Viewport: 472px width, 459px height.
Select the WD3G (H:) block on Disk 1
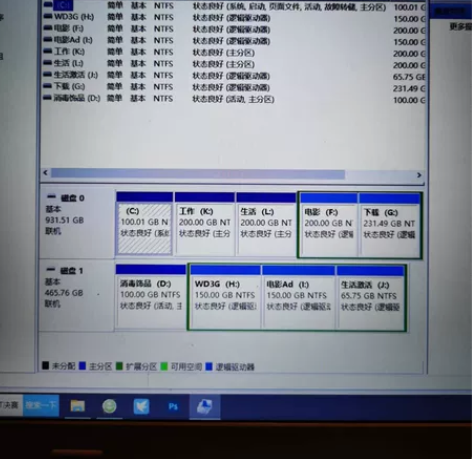pyautogui.click(x=226, y=297)
